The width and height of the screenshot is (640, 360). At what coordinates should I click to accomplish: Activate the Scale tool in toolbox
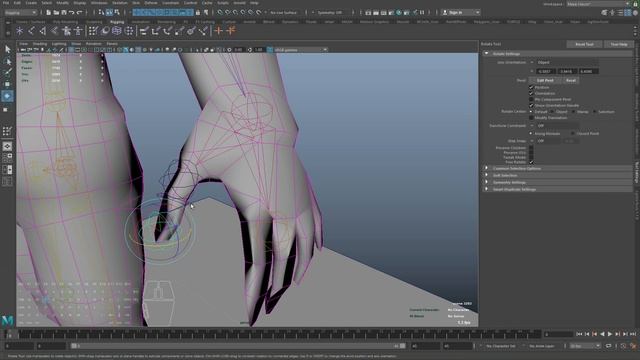[6, 109]
